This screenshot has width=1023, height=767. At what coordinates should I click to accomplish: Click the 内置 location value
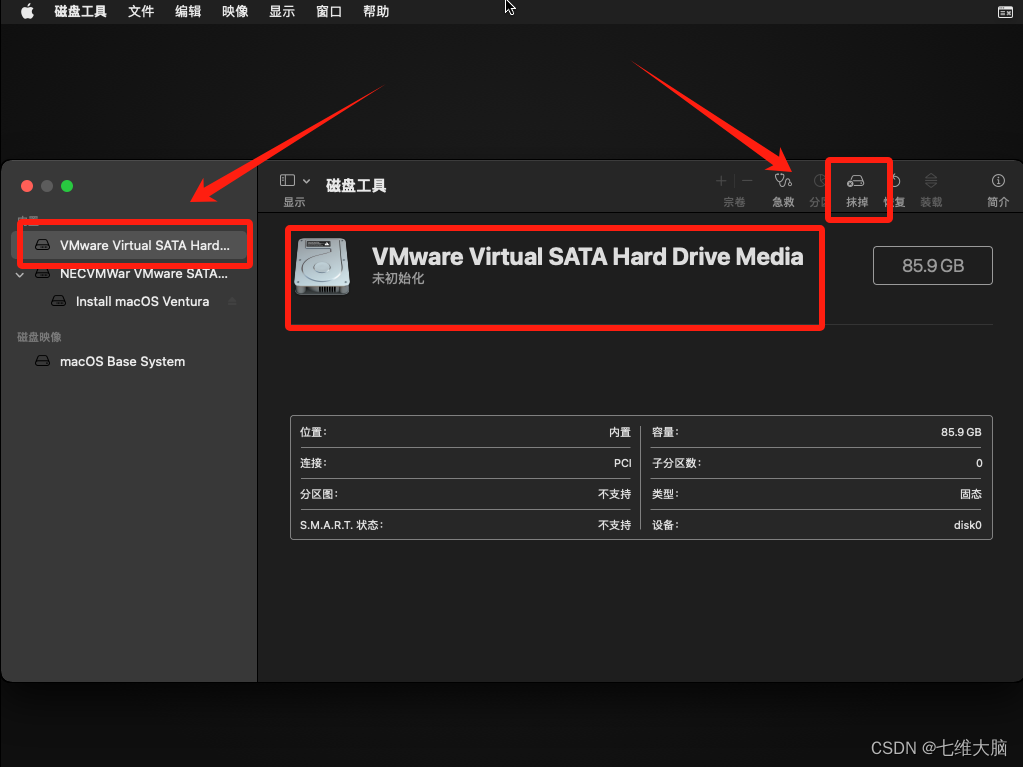tap(620, 432)
